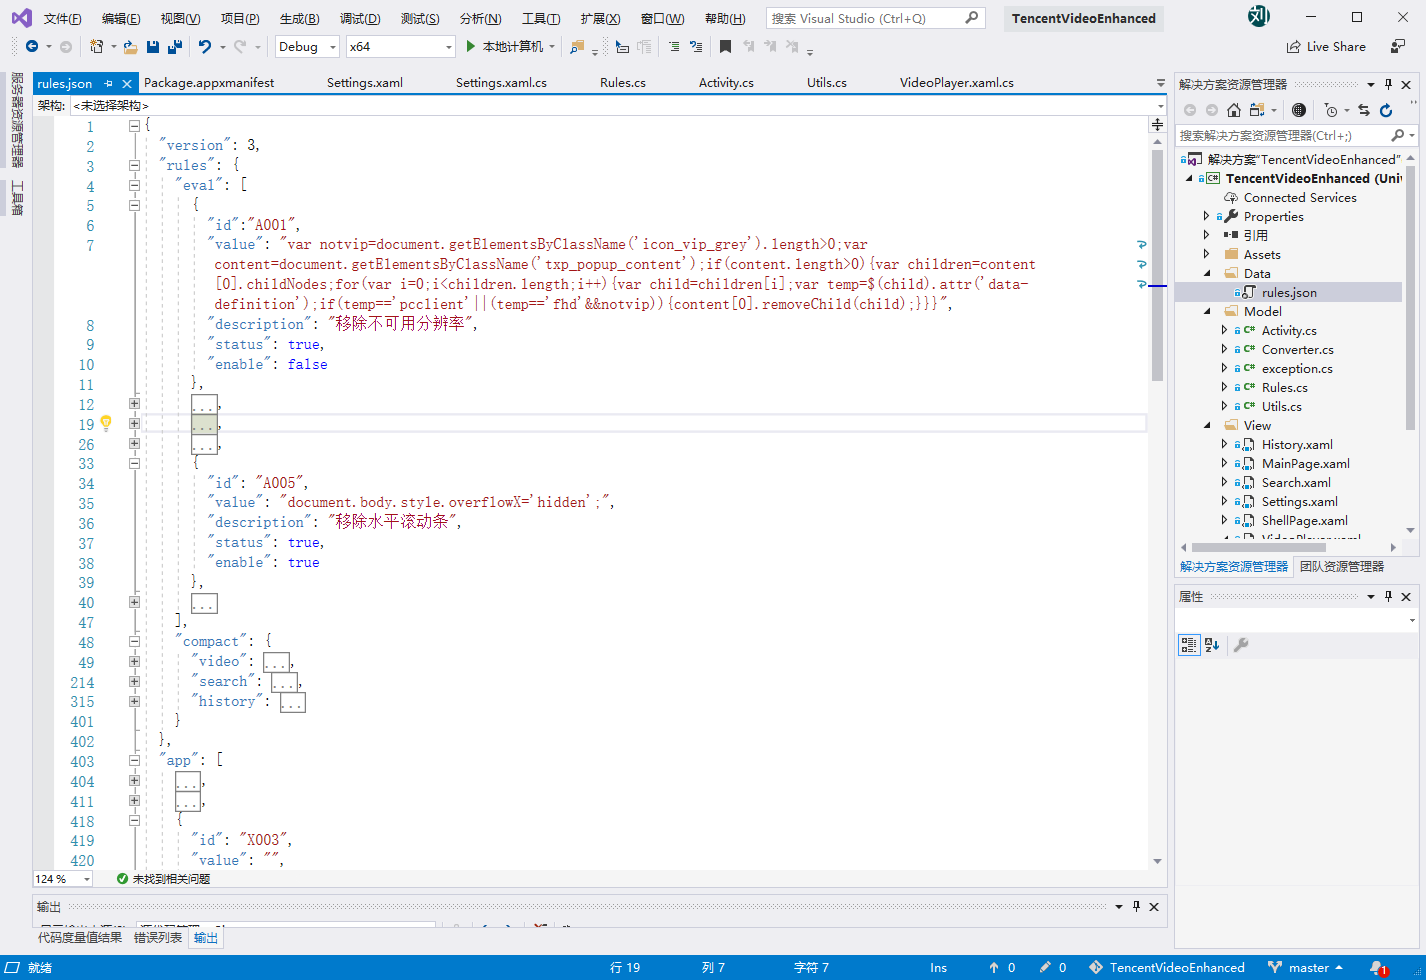
Task: Click the editor vertical scrollbar thumb
Action: point(1157,264)
